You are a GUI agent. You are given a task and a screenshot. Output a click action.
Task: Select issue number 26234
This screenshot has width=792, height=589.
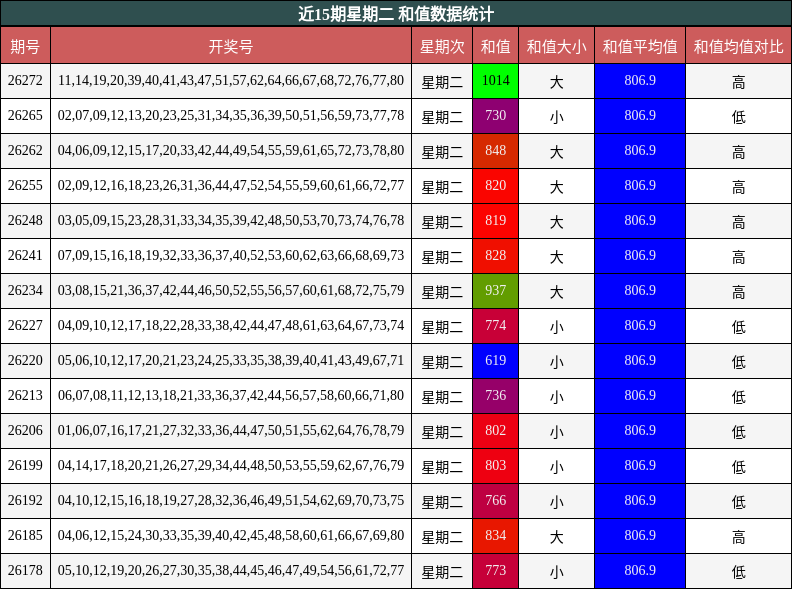[25, 290]
